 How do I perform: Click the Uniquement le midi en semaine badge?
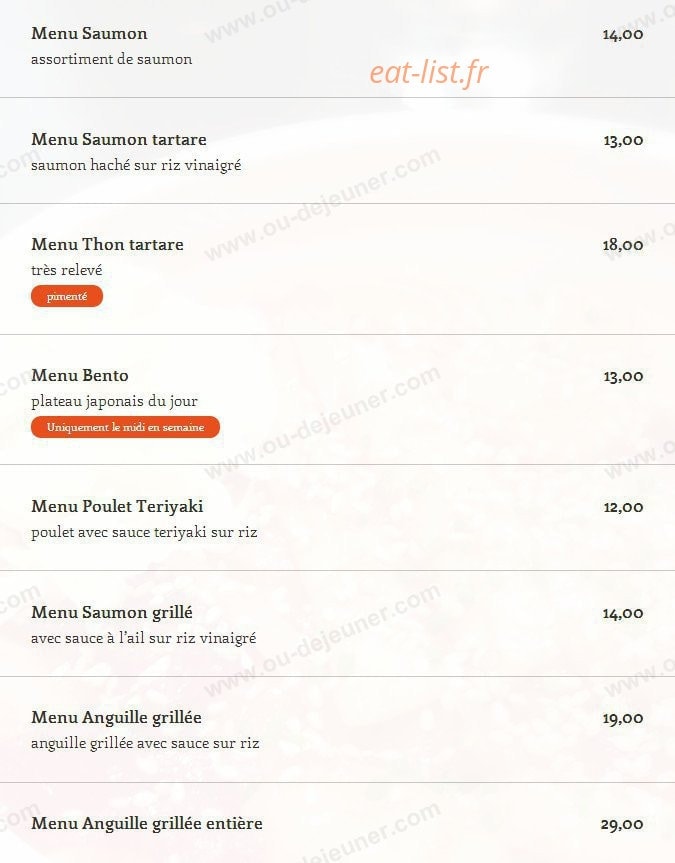point(126,427)
